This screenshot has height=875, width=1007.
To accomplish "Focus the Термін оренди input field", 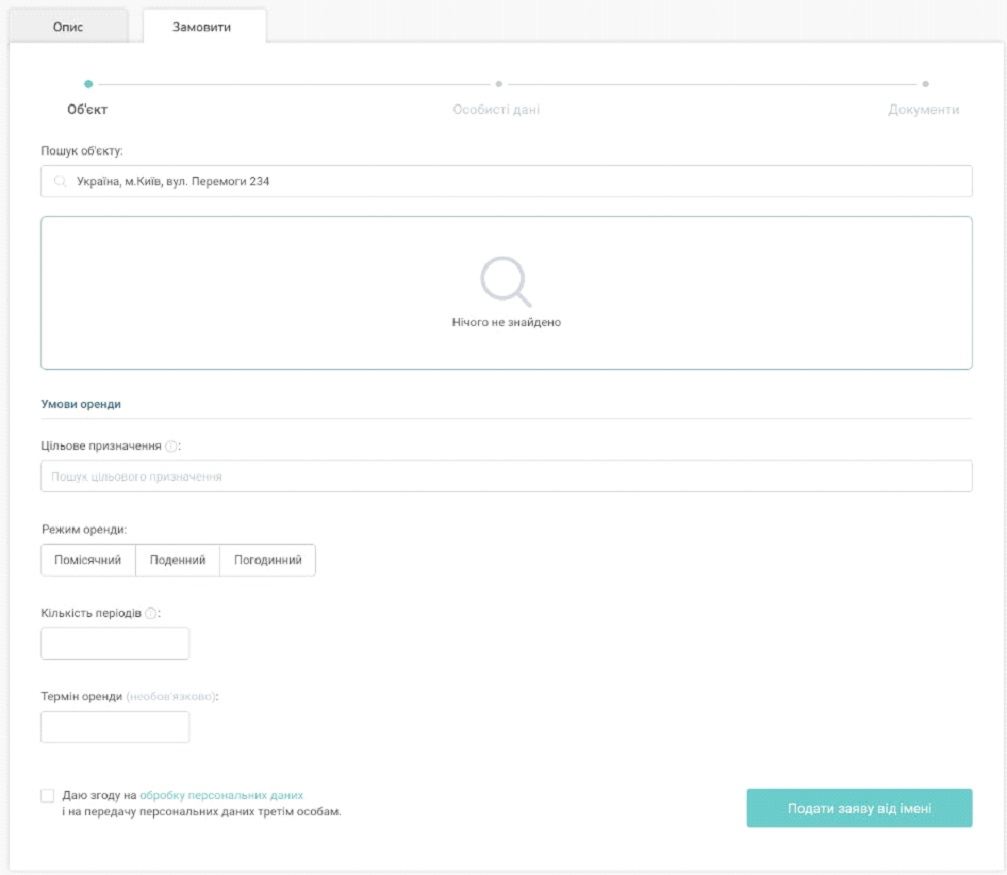I will pos(115,727).
